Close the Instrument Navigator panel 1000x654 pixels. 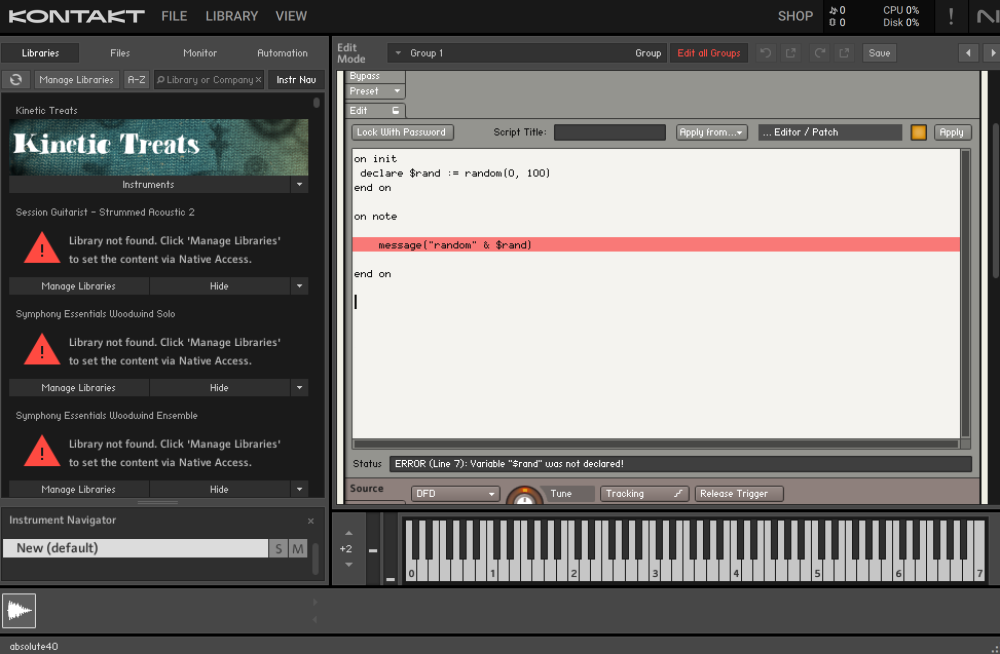(x=311, y=521)
